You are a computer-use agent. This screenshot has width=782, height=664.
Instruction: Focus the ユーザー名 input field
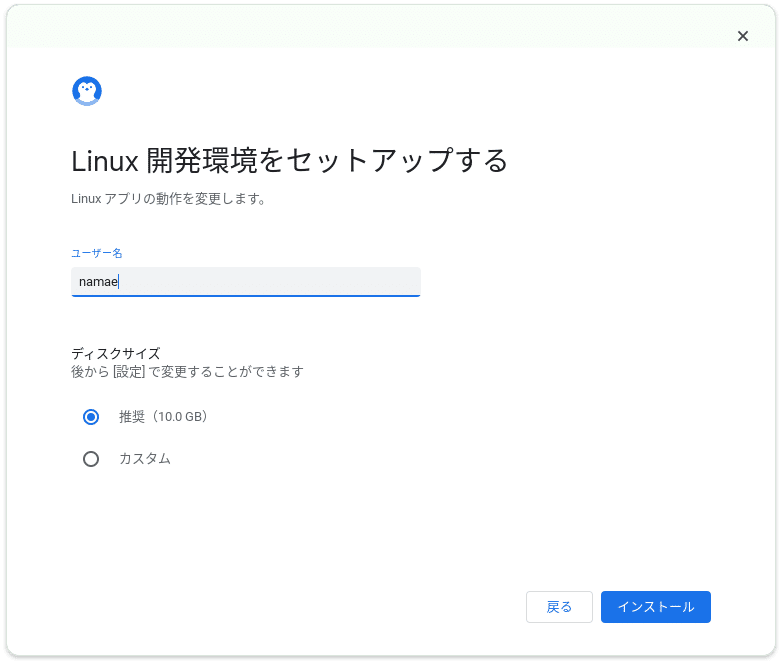pos(246,282)
